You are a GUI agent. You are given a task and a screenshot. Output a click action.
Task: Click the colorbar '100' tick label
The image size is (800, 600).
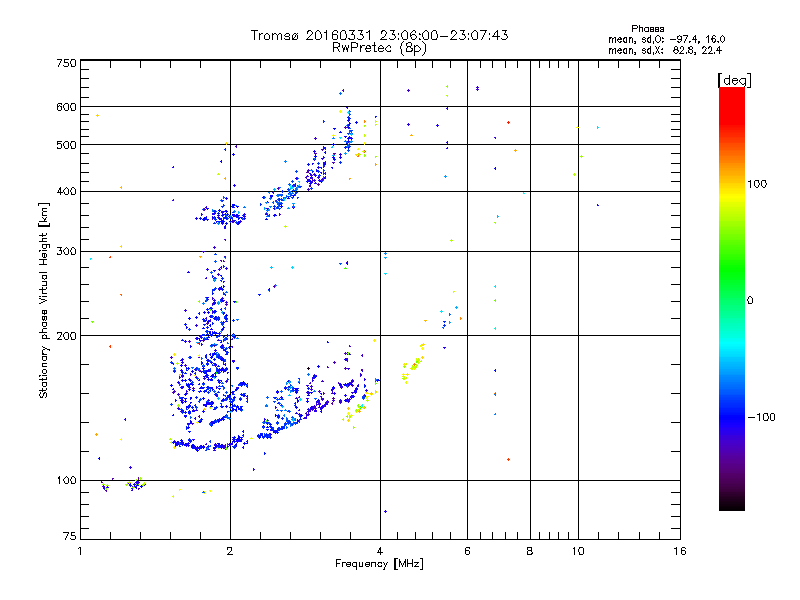pyautogui.click(x=757, y=184)
